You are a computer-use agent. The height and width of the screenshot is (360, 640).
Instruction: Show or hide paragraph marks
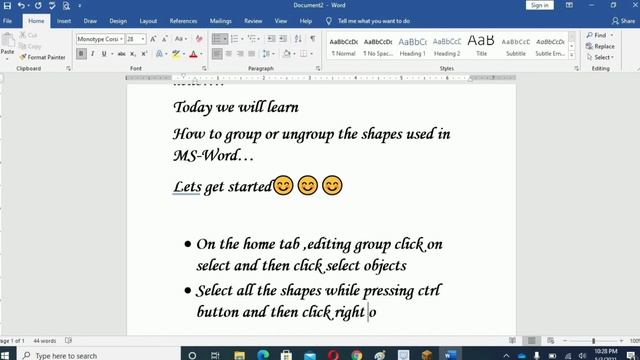tap(313, 39)
